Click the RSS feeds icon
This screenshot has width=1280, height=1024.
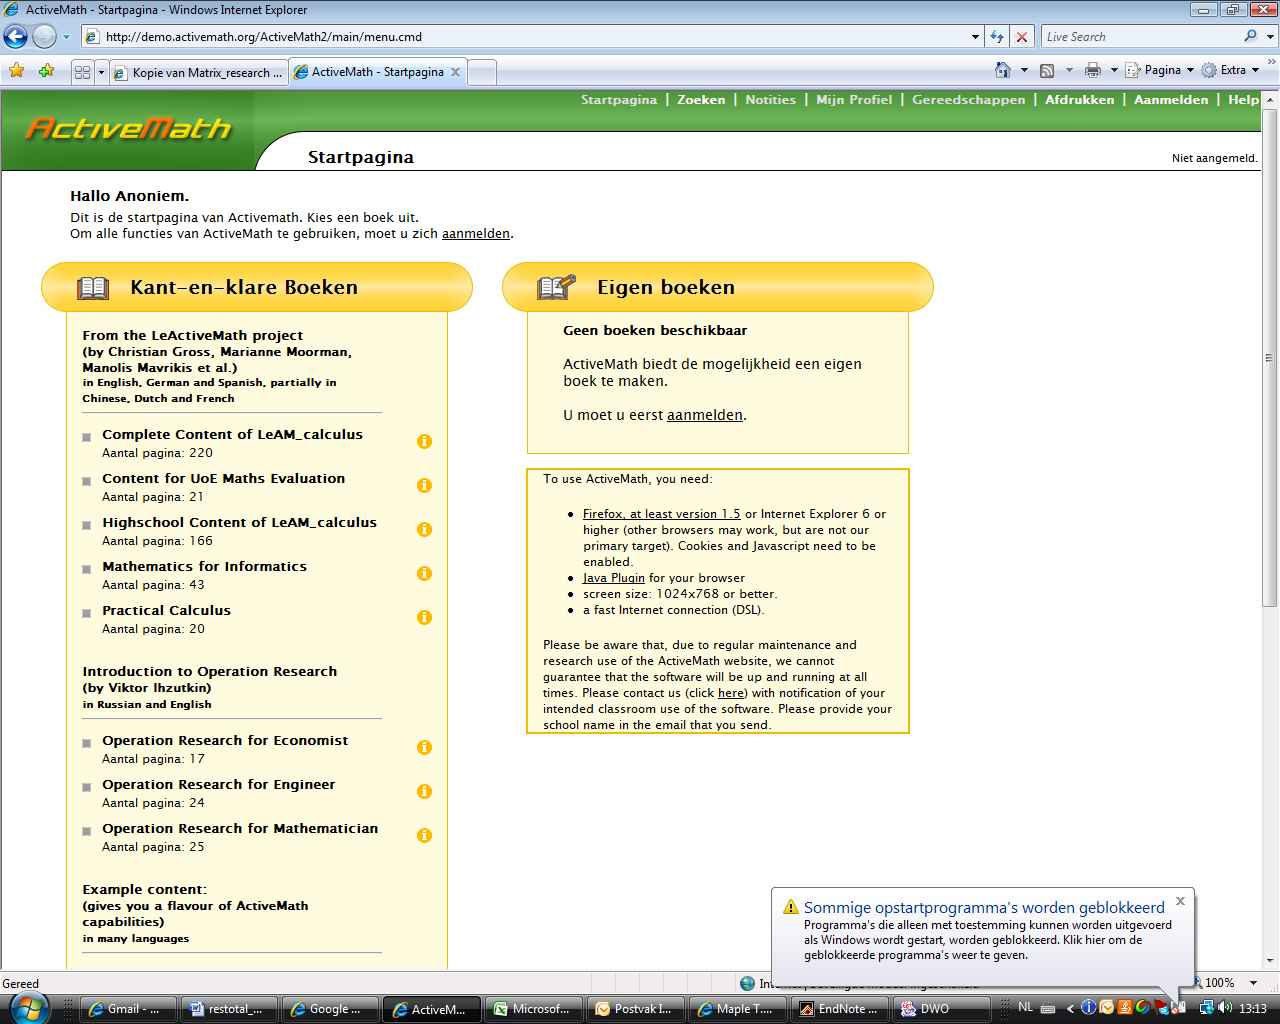[x=1047, y=70]
